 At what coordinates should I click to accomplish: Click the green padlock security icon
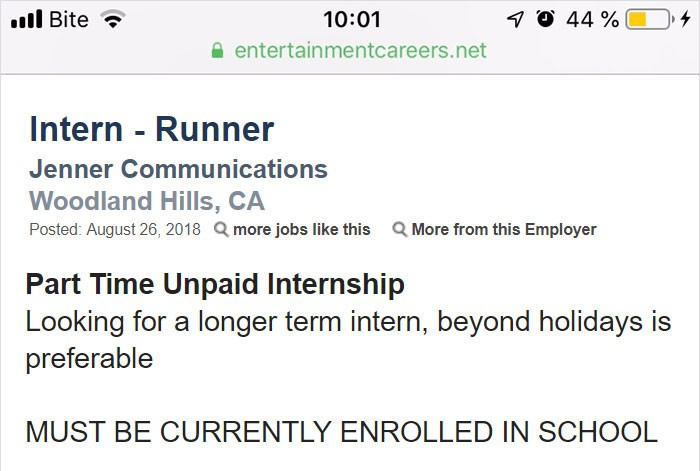coord(218,50)
